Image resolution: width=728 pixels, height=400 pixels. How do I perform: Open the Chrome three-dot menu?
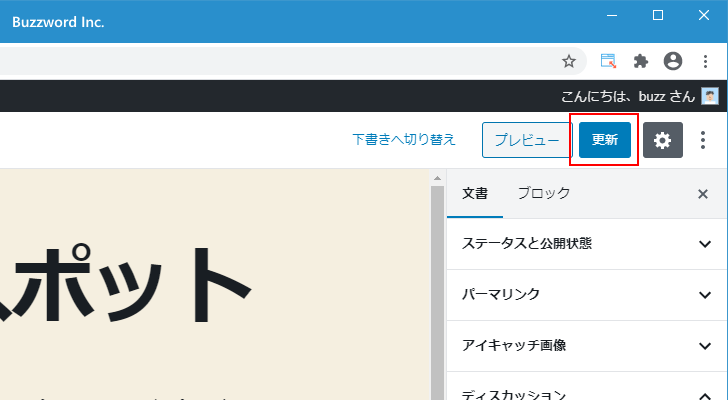(705, 61)
